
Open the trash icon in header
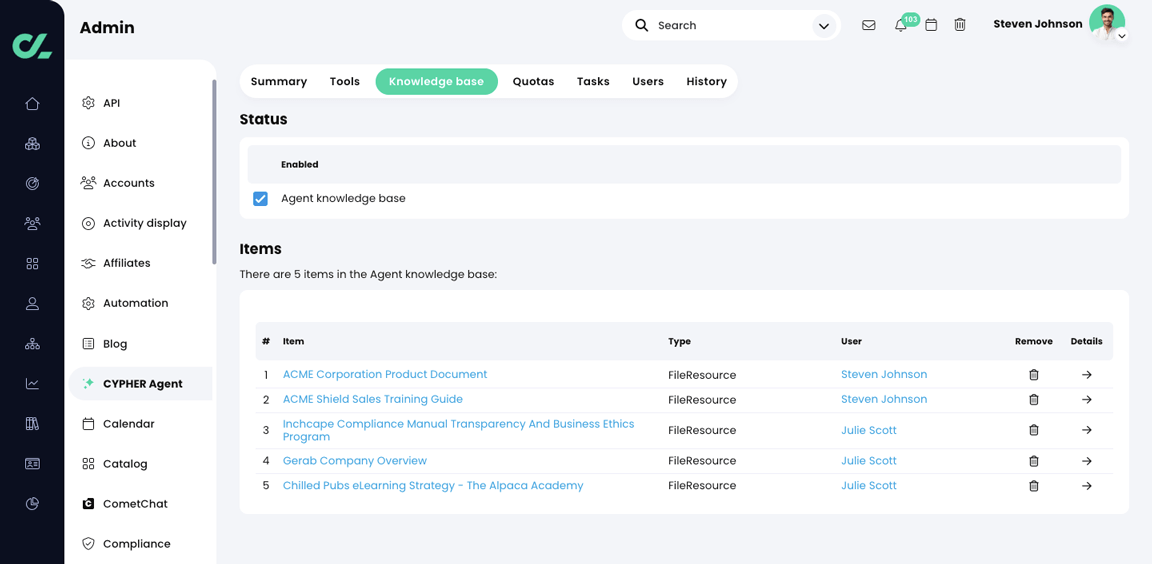960,25
